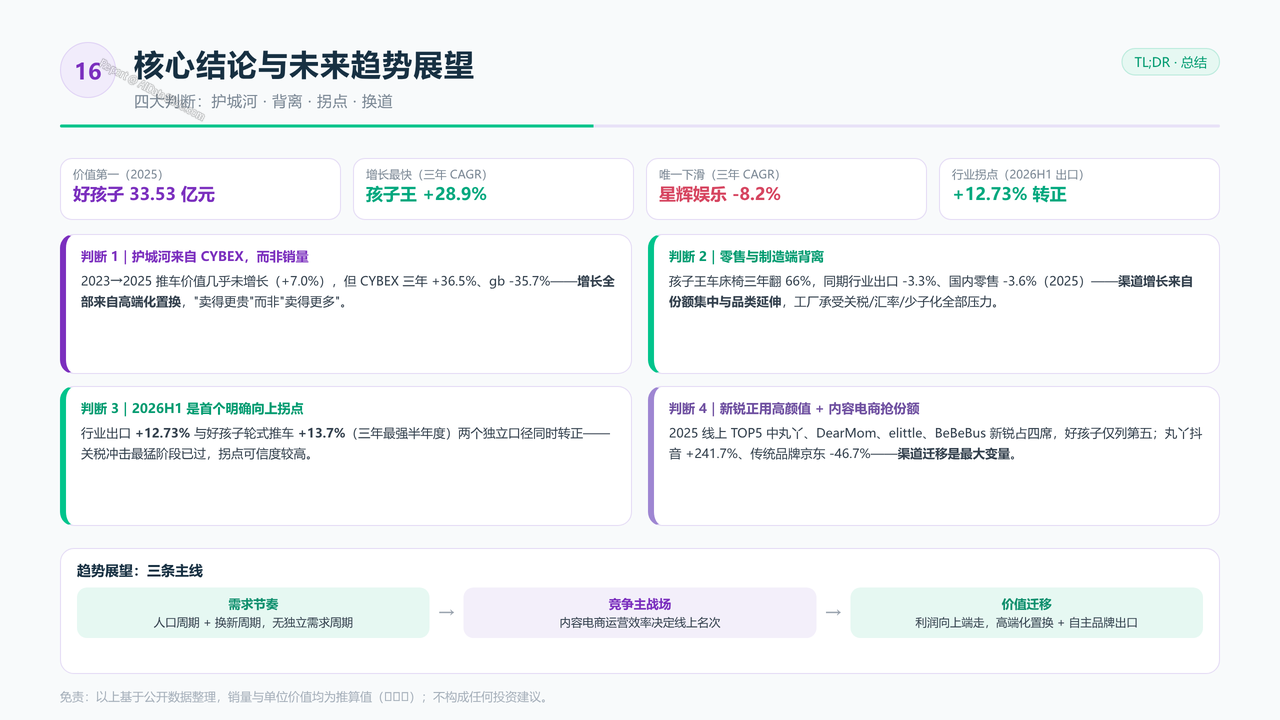This screenshot has height=720, width=1280.
Task: Click heading 判断 1｜护城河来自 CYBEX，而非销量
Action: pyautogui.click(x=195, y=257)
